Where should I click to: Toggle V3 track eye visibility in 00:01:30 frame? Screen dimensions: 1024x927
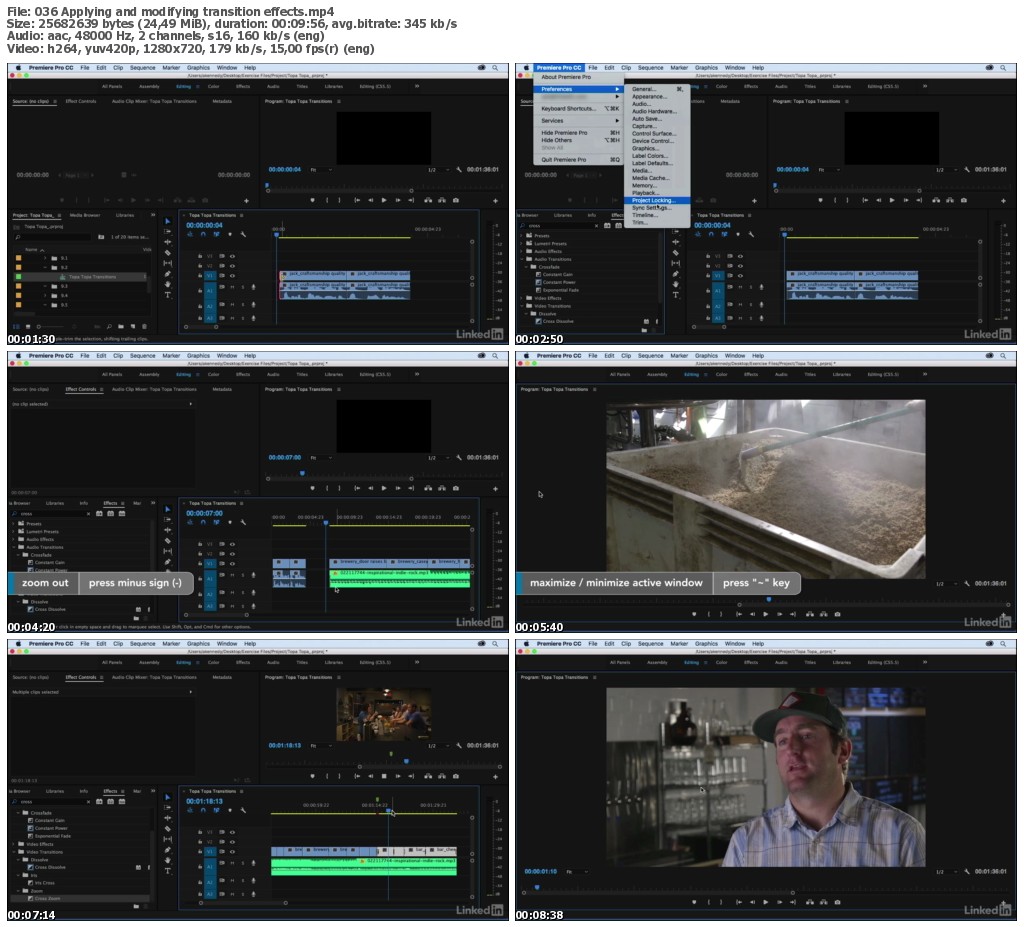[x=232, y=256]
